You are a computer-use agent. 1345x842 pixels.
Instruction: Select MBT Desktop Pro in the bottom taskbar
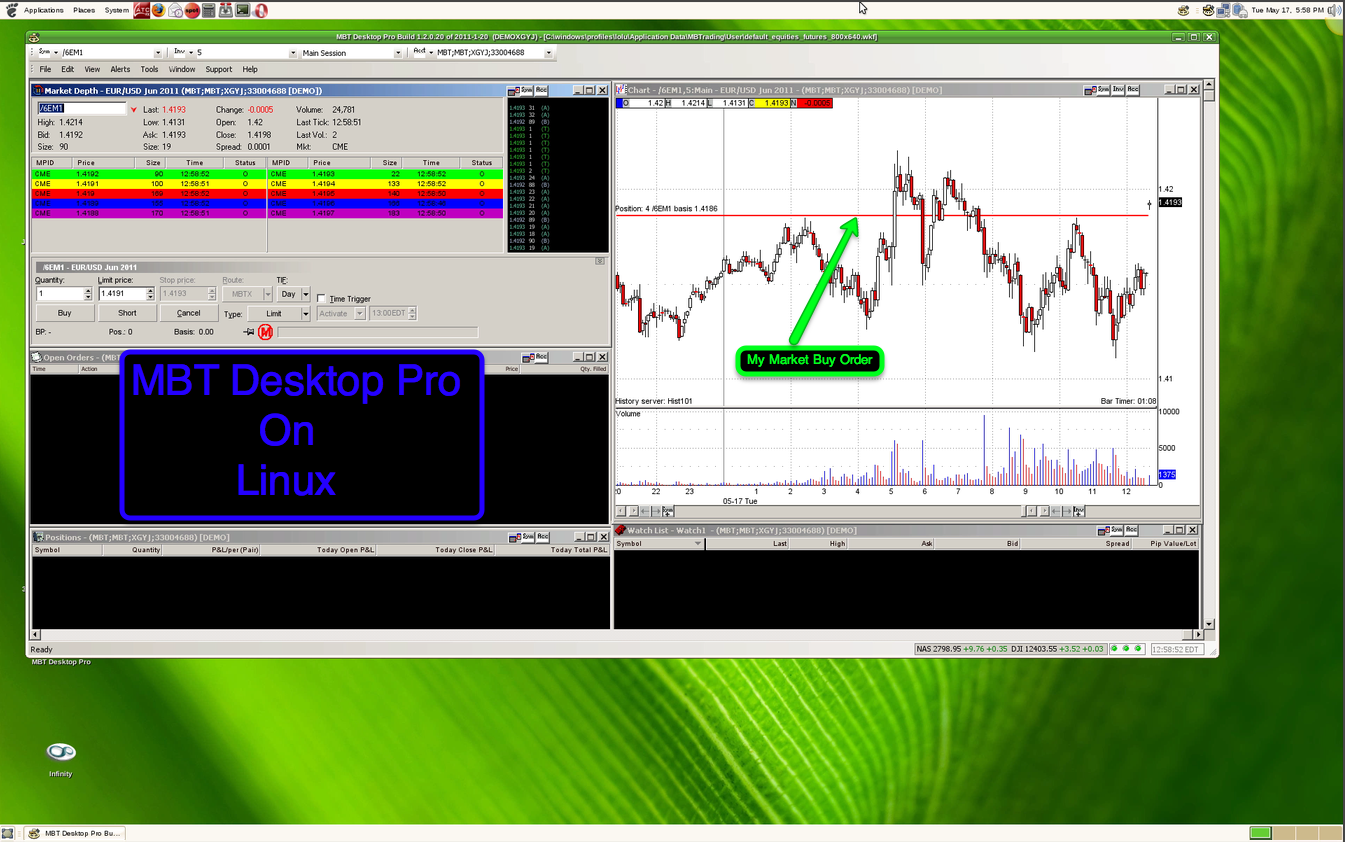point(73,833)
